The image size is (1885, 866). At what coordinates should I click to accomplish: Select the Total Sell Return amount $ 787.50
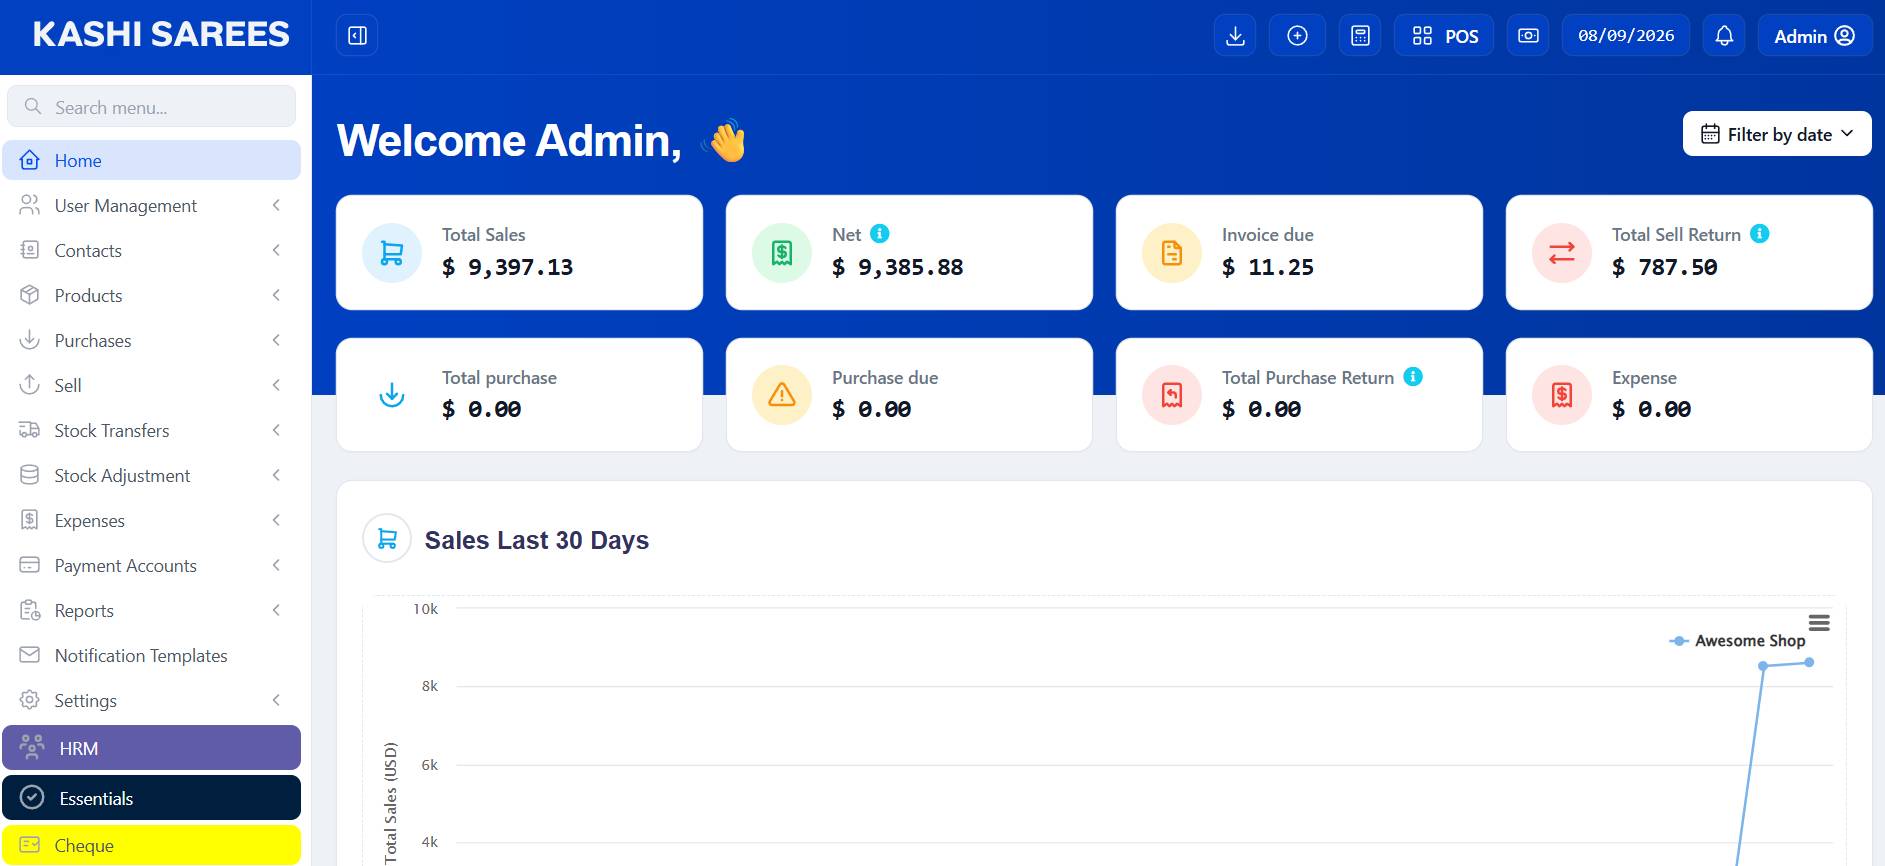pyautogui.click(x=1665, y=267)
